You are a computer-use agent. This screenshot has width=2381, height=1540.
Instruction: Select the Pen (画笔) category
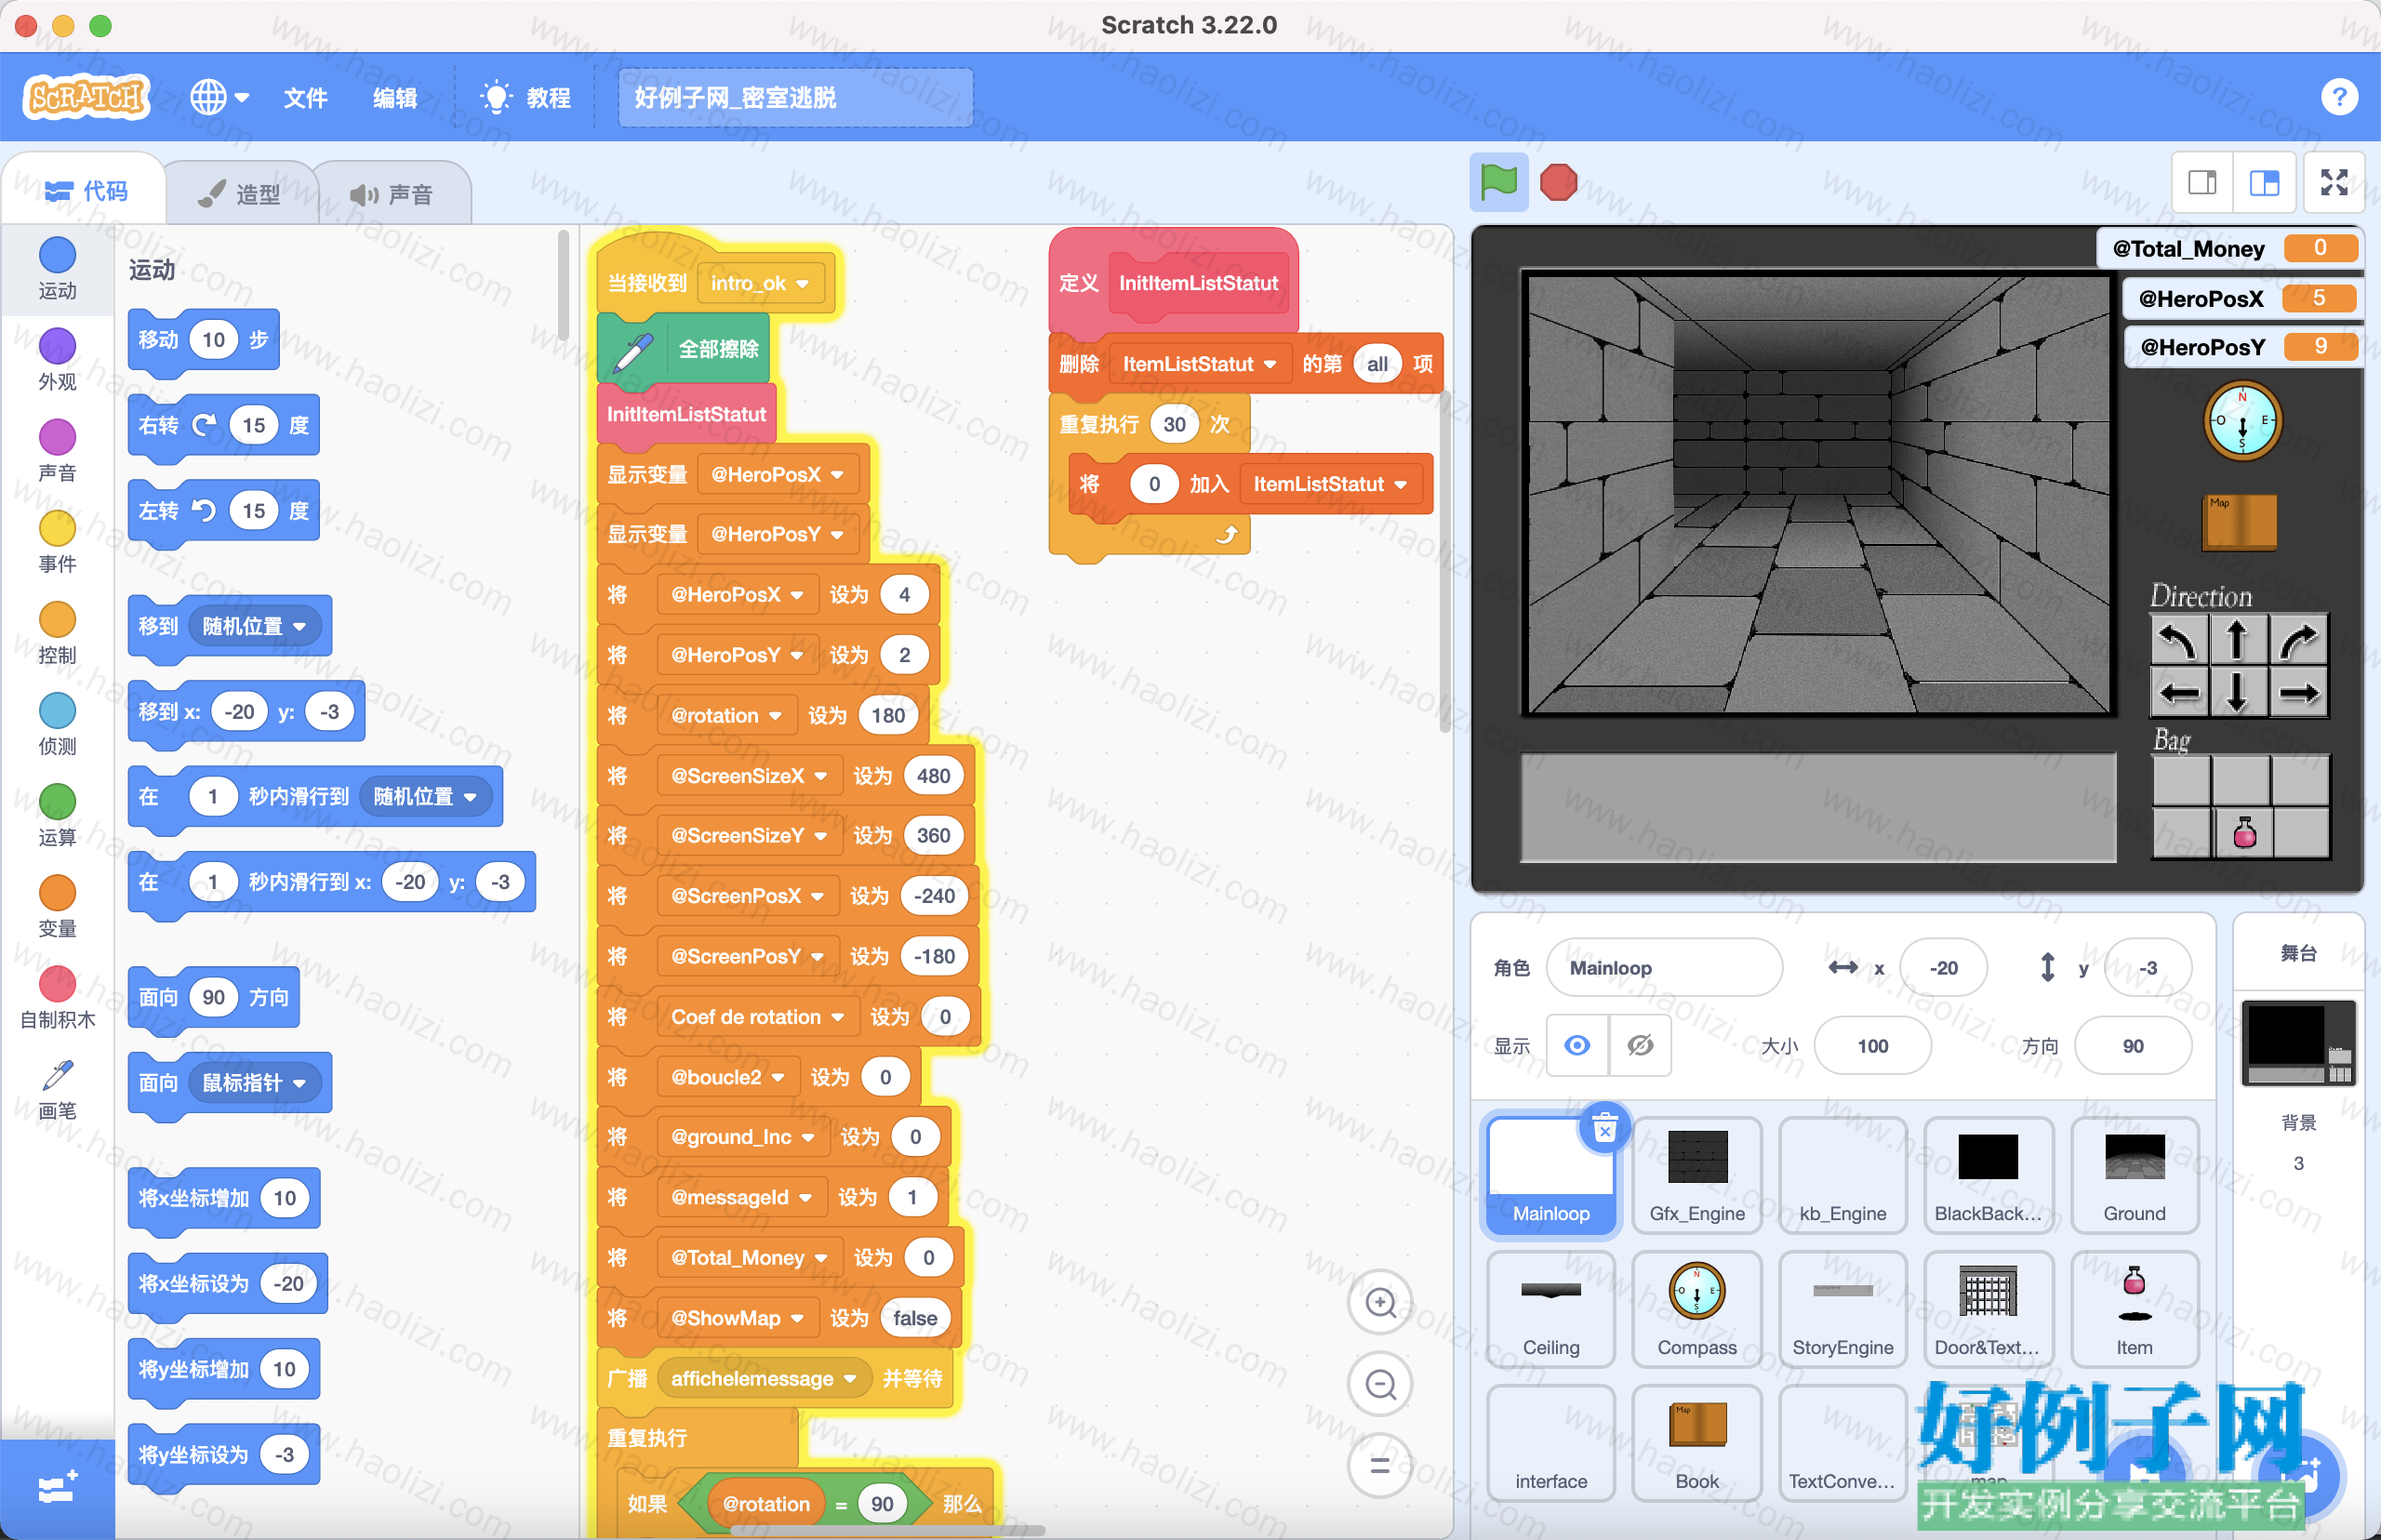(x=57, y=1090)
